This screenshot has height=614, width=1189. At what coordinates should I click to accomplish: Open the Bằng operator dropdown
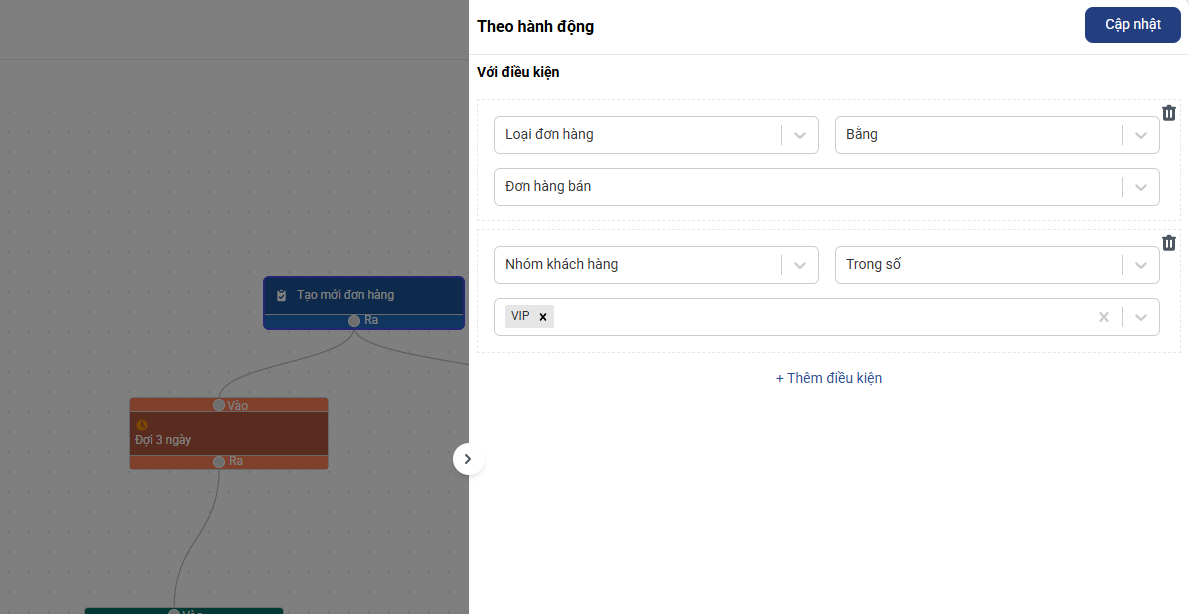click(1140, 135)
